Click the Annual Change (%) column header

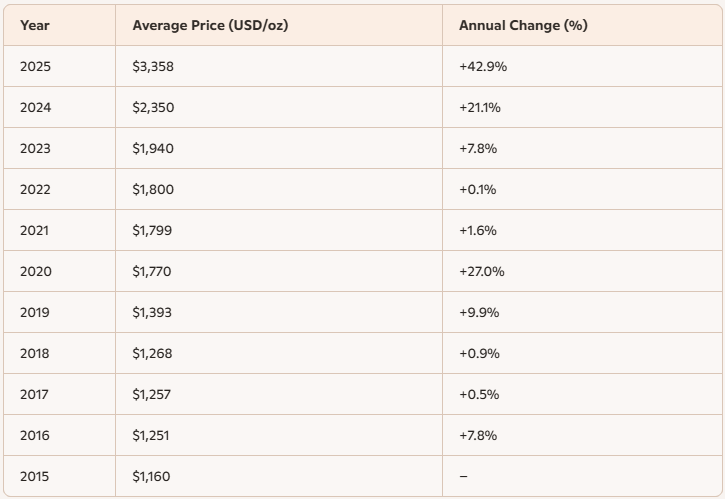tap(522, 25)
